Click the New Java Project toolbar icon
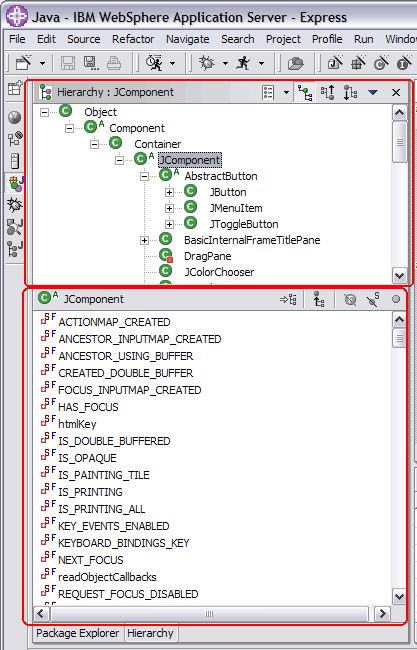 pyautogui.click(x=335, y=63)
